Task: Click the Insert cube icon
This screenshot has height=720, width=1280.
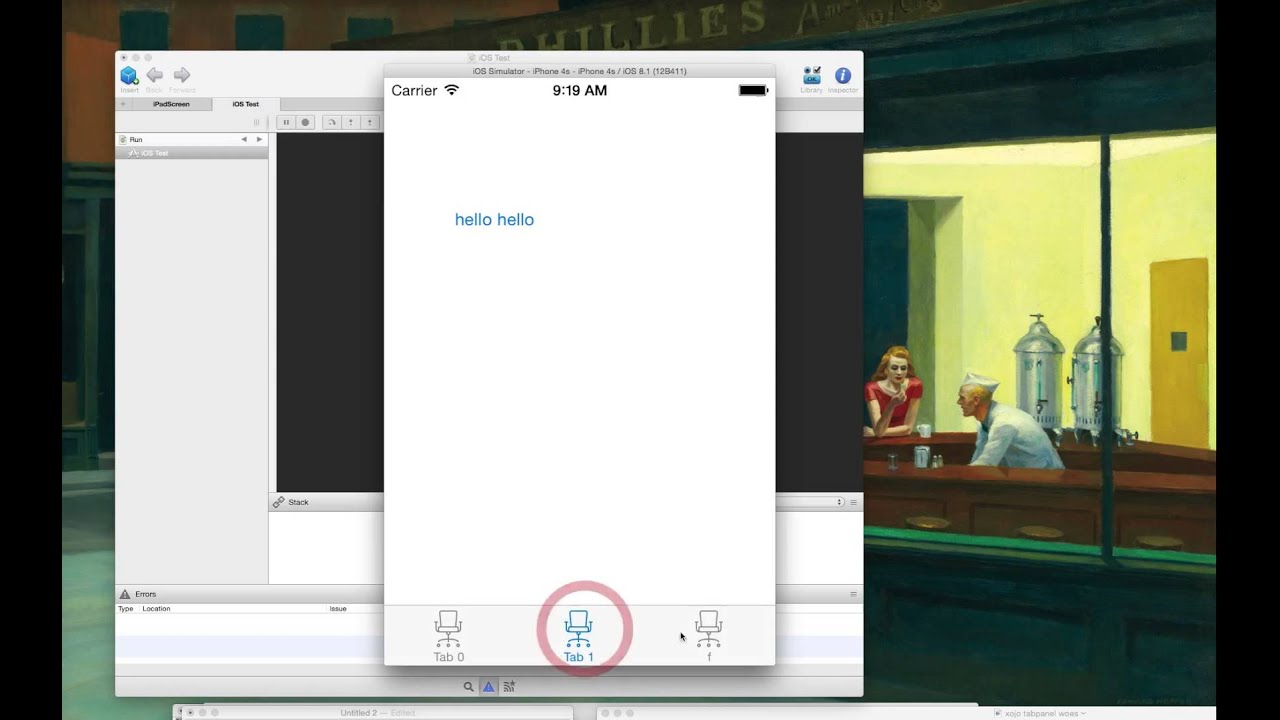Action: tap(129, 76)
